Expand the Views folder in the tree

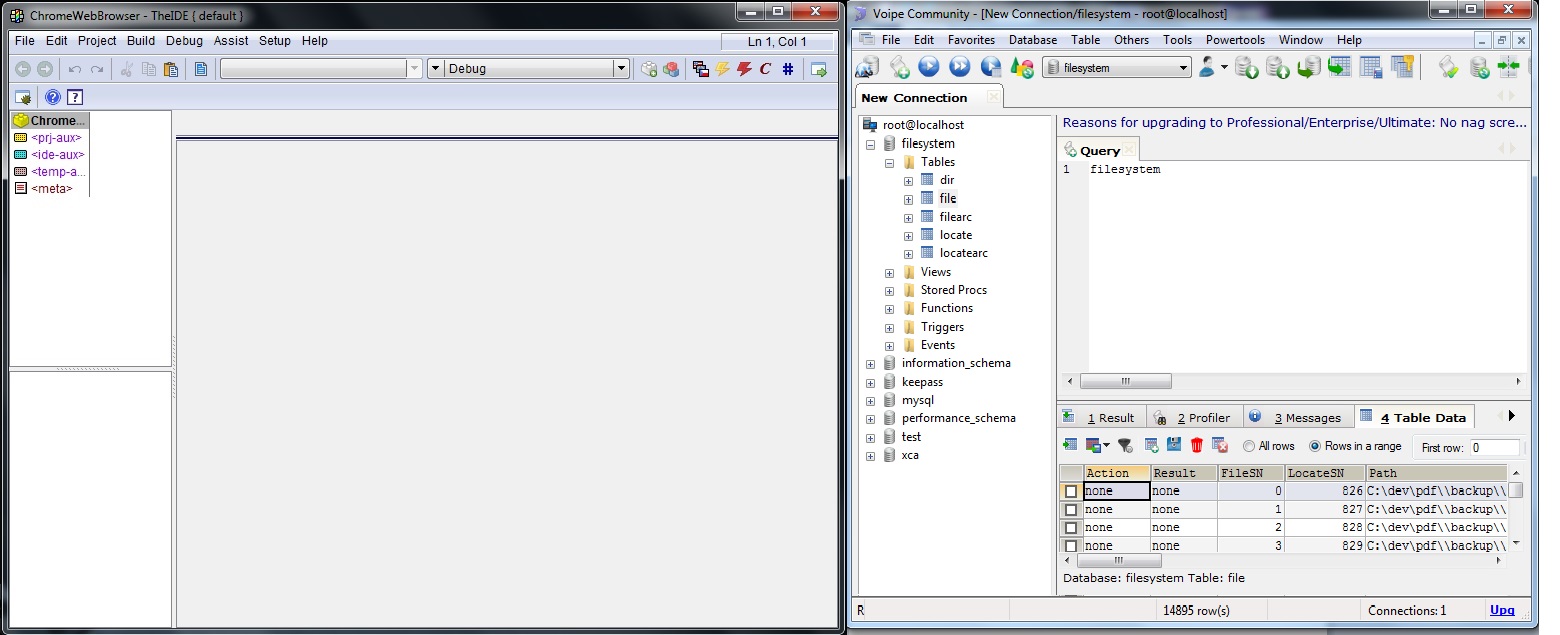pos(889,272)
